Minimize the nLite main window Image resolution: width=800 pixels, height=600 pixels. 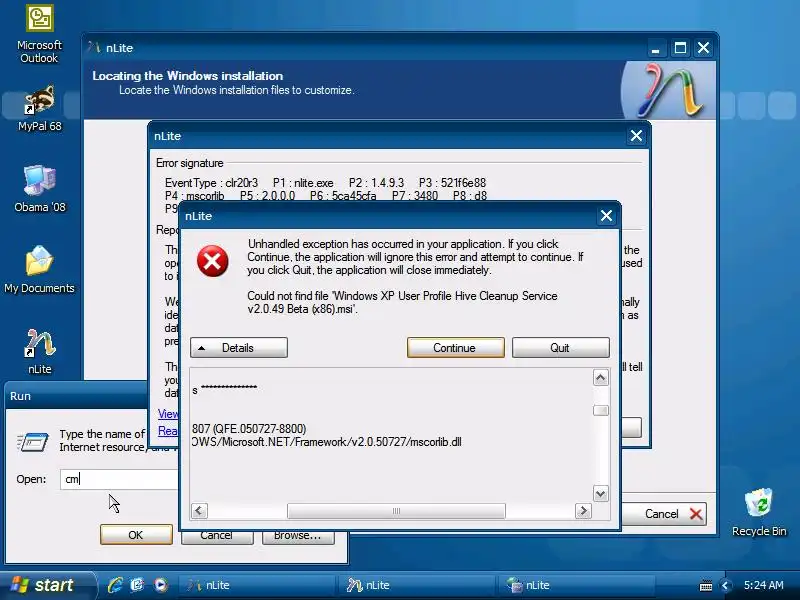pyautogui.click(x=656, y=48)
